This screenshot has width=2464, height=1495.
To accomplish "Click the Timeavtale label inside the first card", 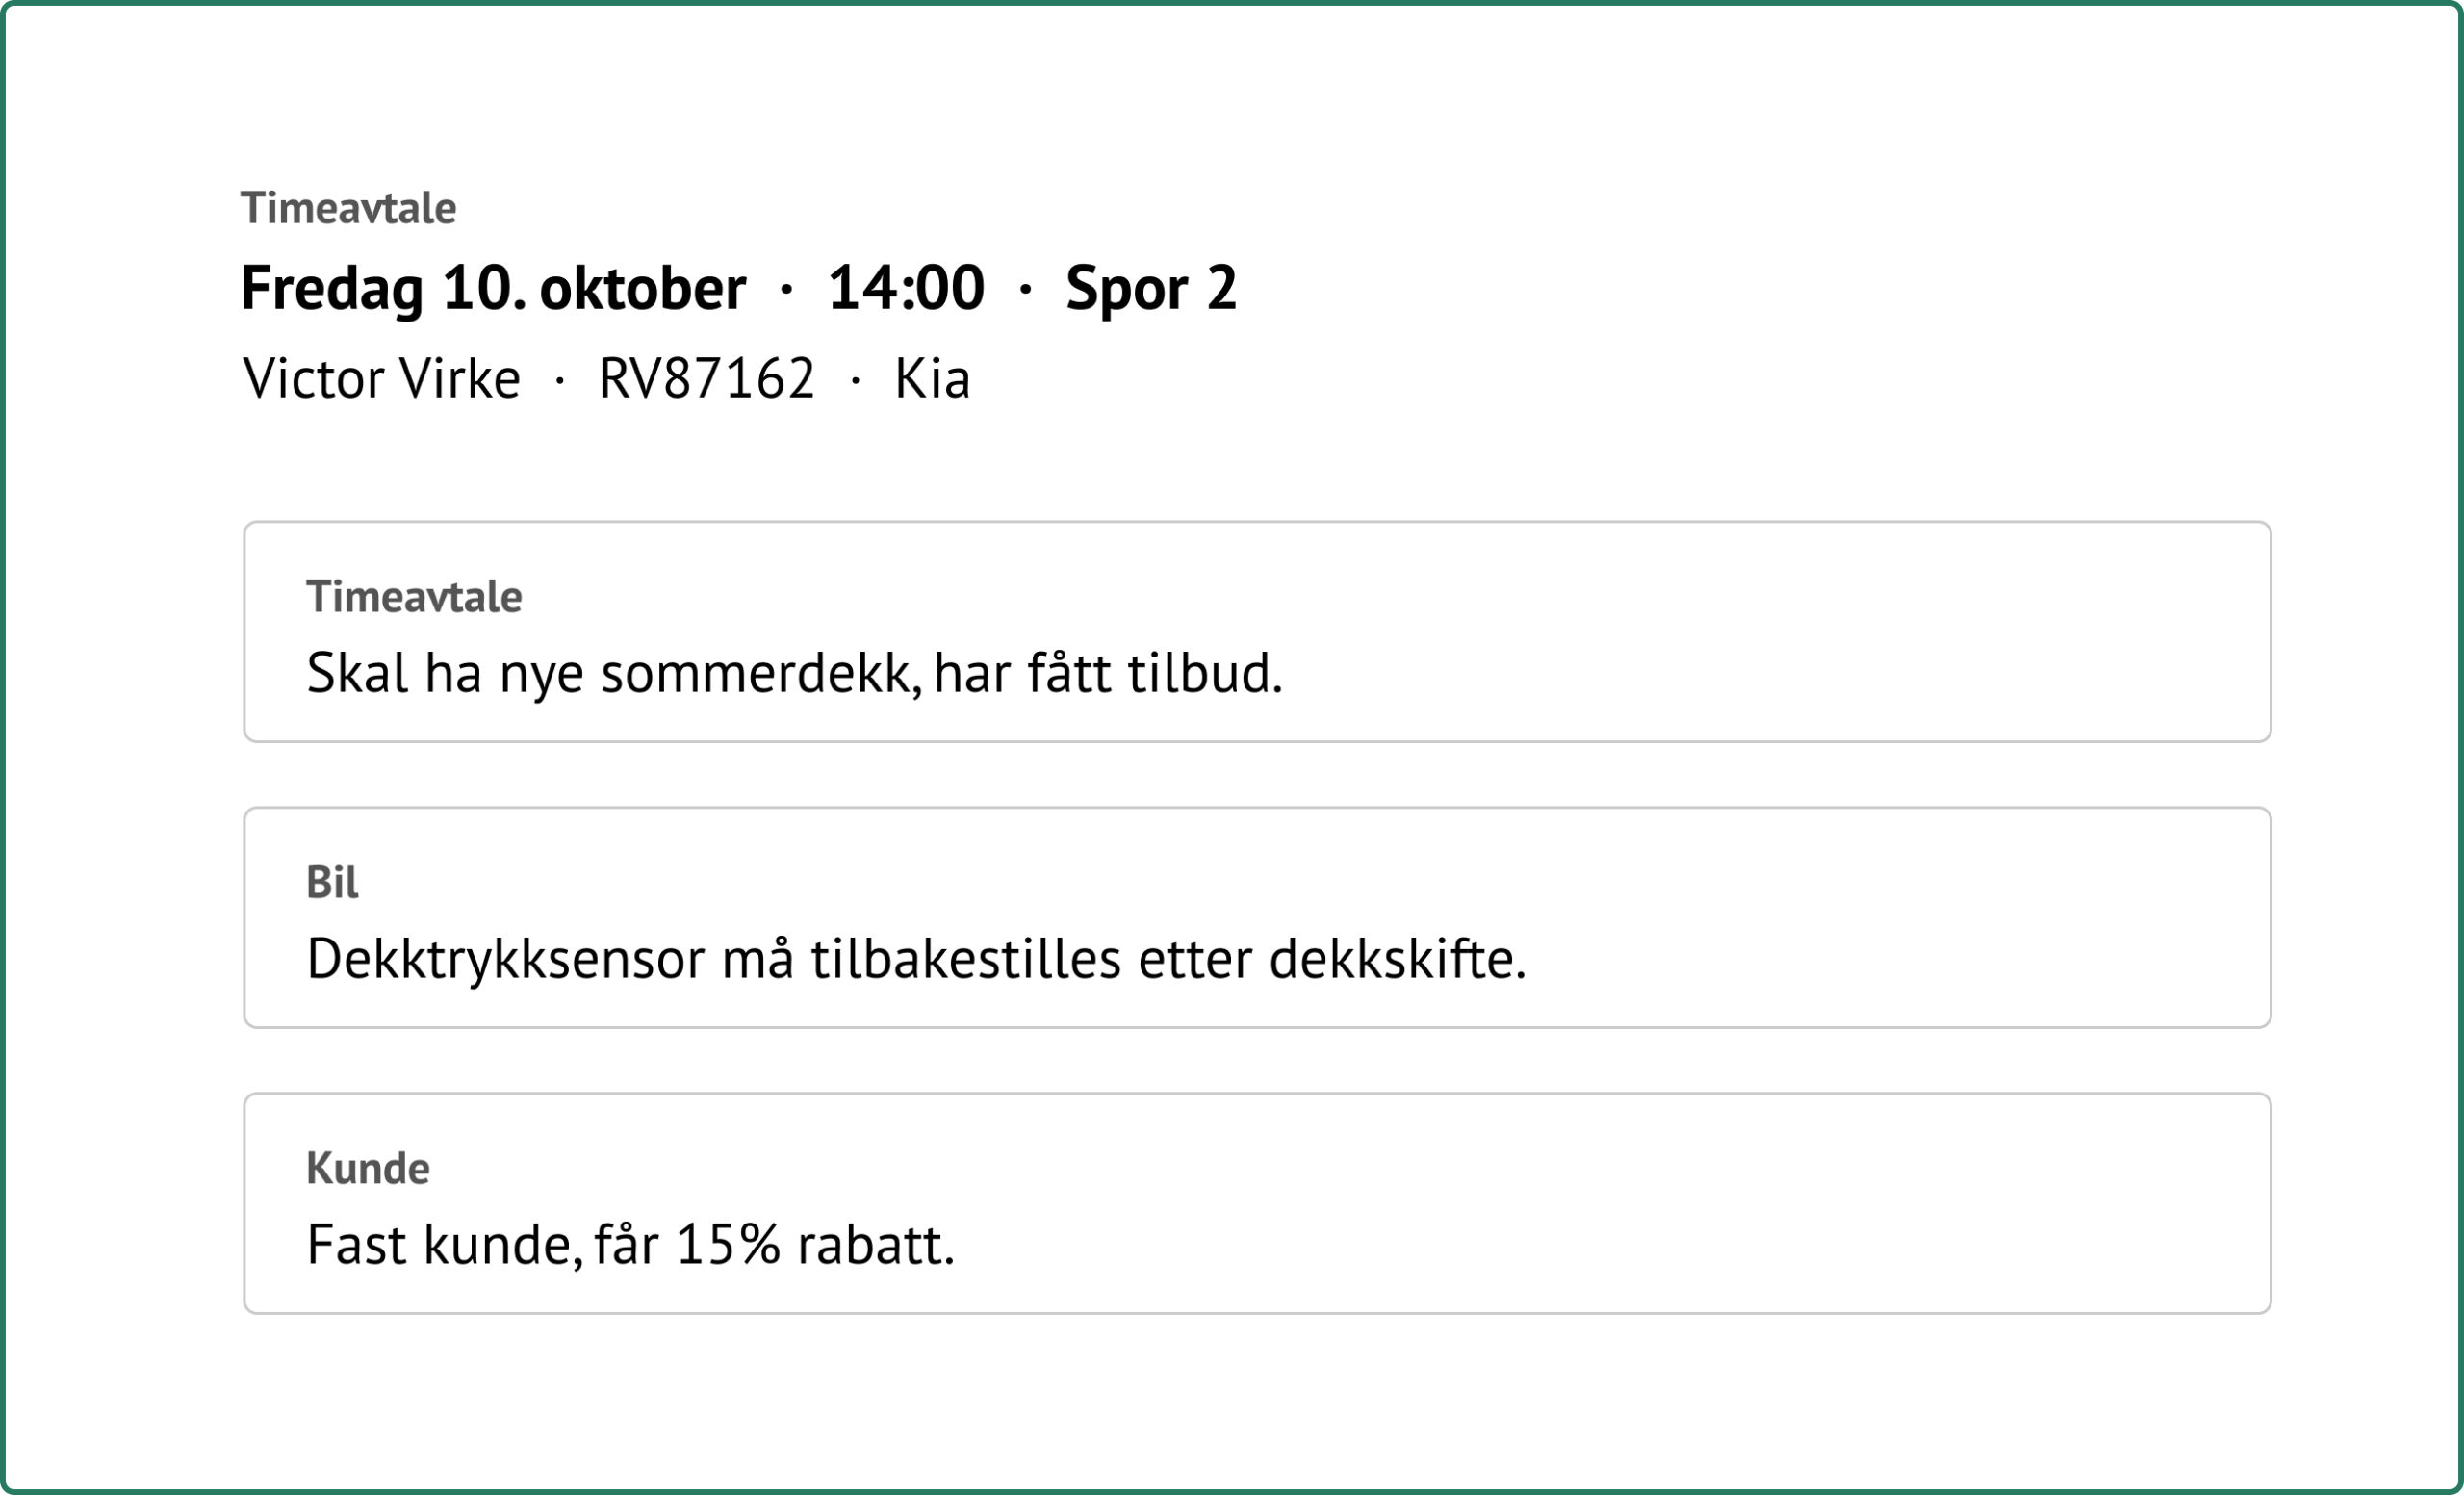I will tap(413, 597).
